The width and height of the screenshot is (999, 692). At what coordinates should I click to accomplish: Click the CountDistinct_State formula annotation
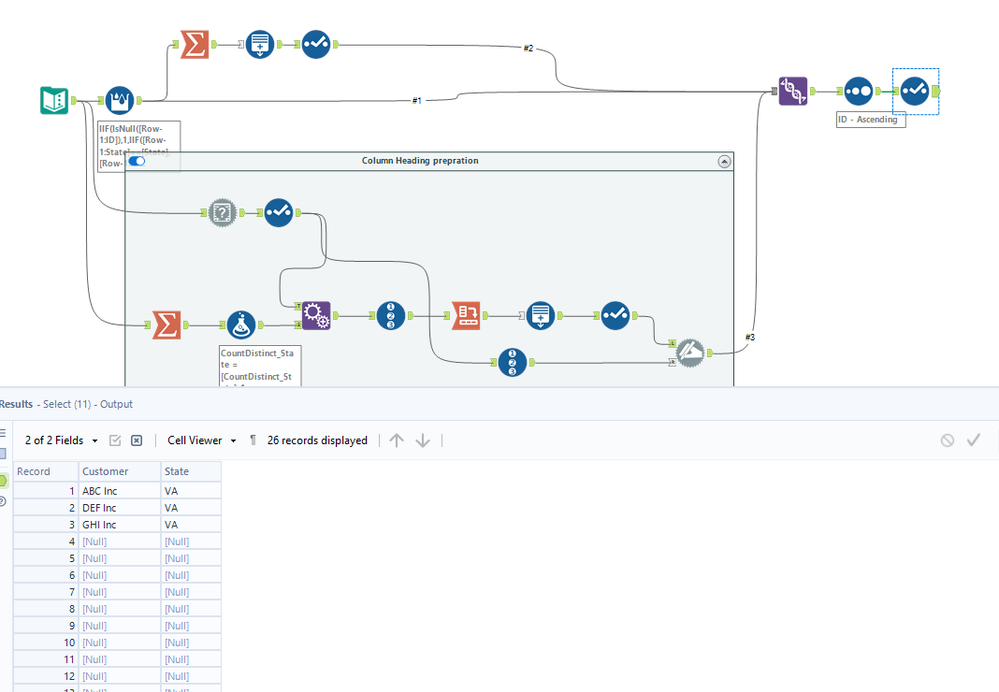coord(259,366)
